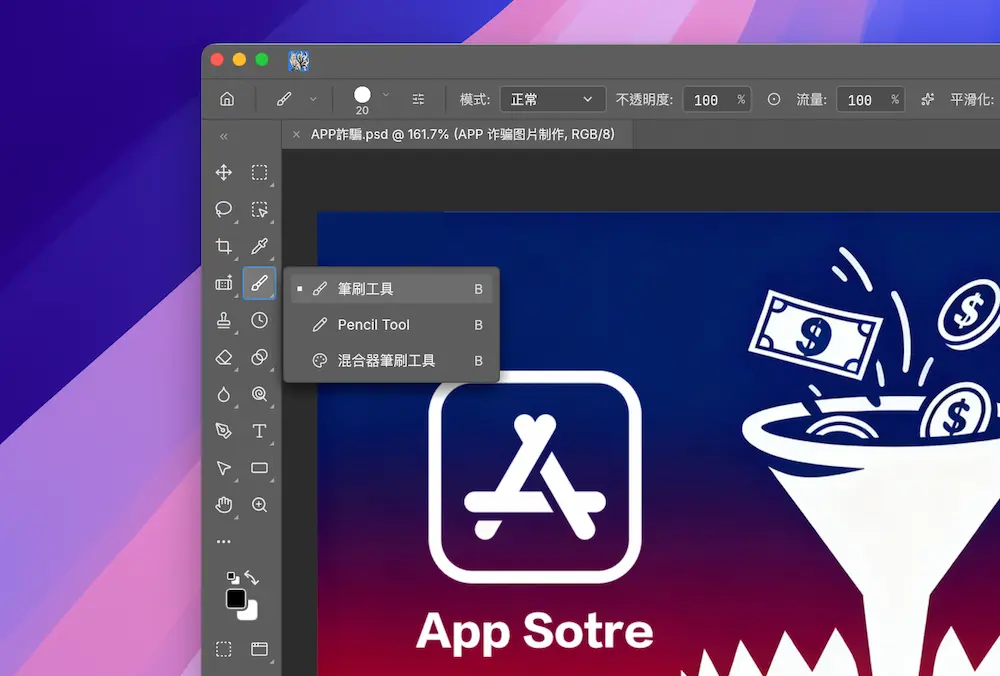Select the Gradient tool icon
The image size is (1000, 676).
[260, 357]
